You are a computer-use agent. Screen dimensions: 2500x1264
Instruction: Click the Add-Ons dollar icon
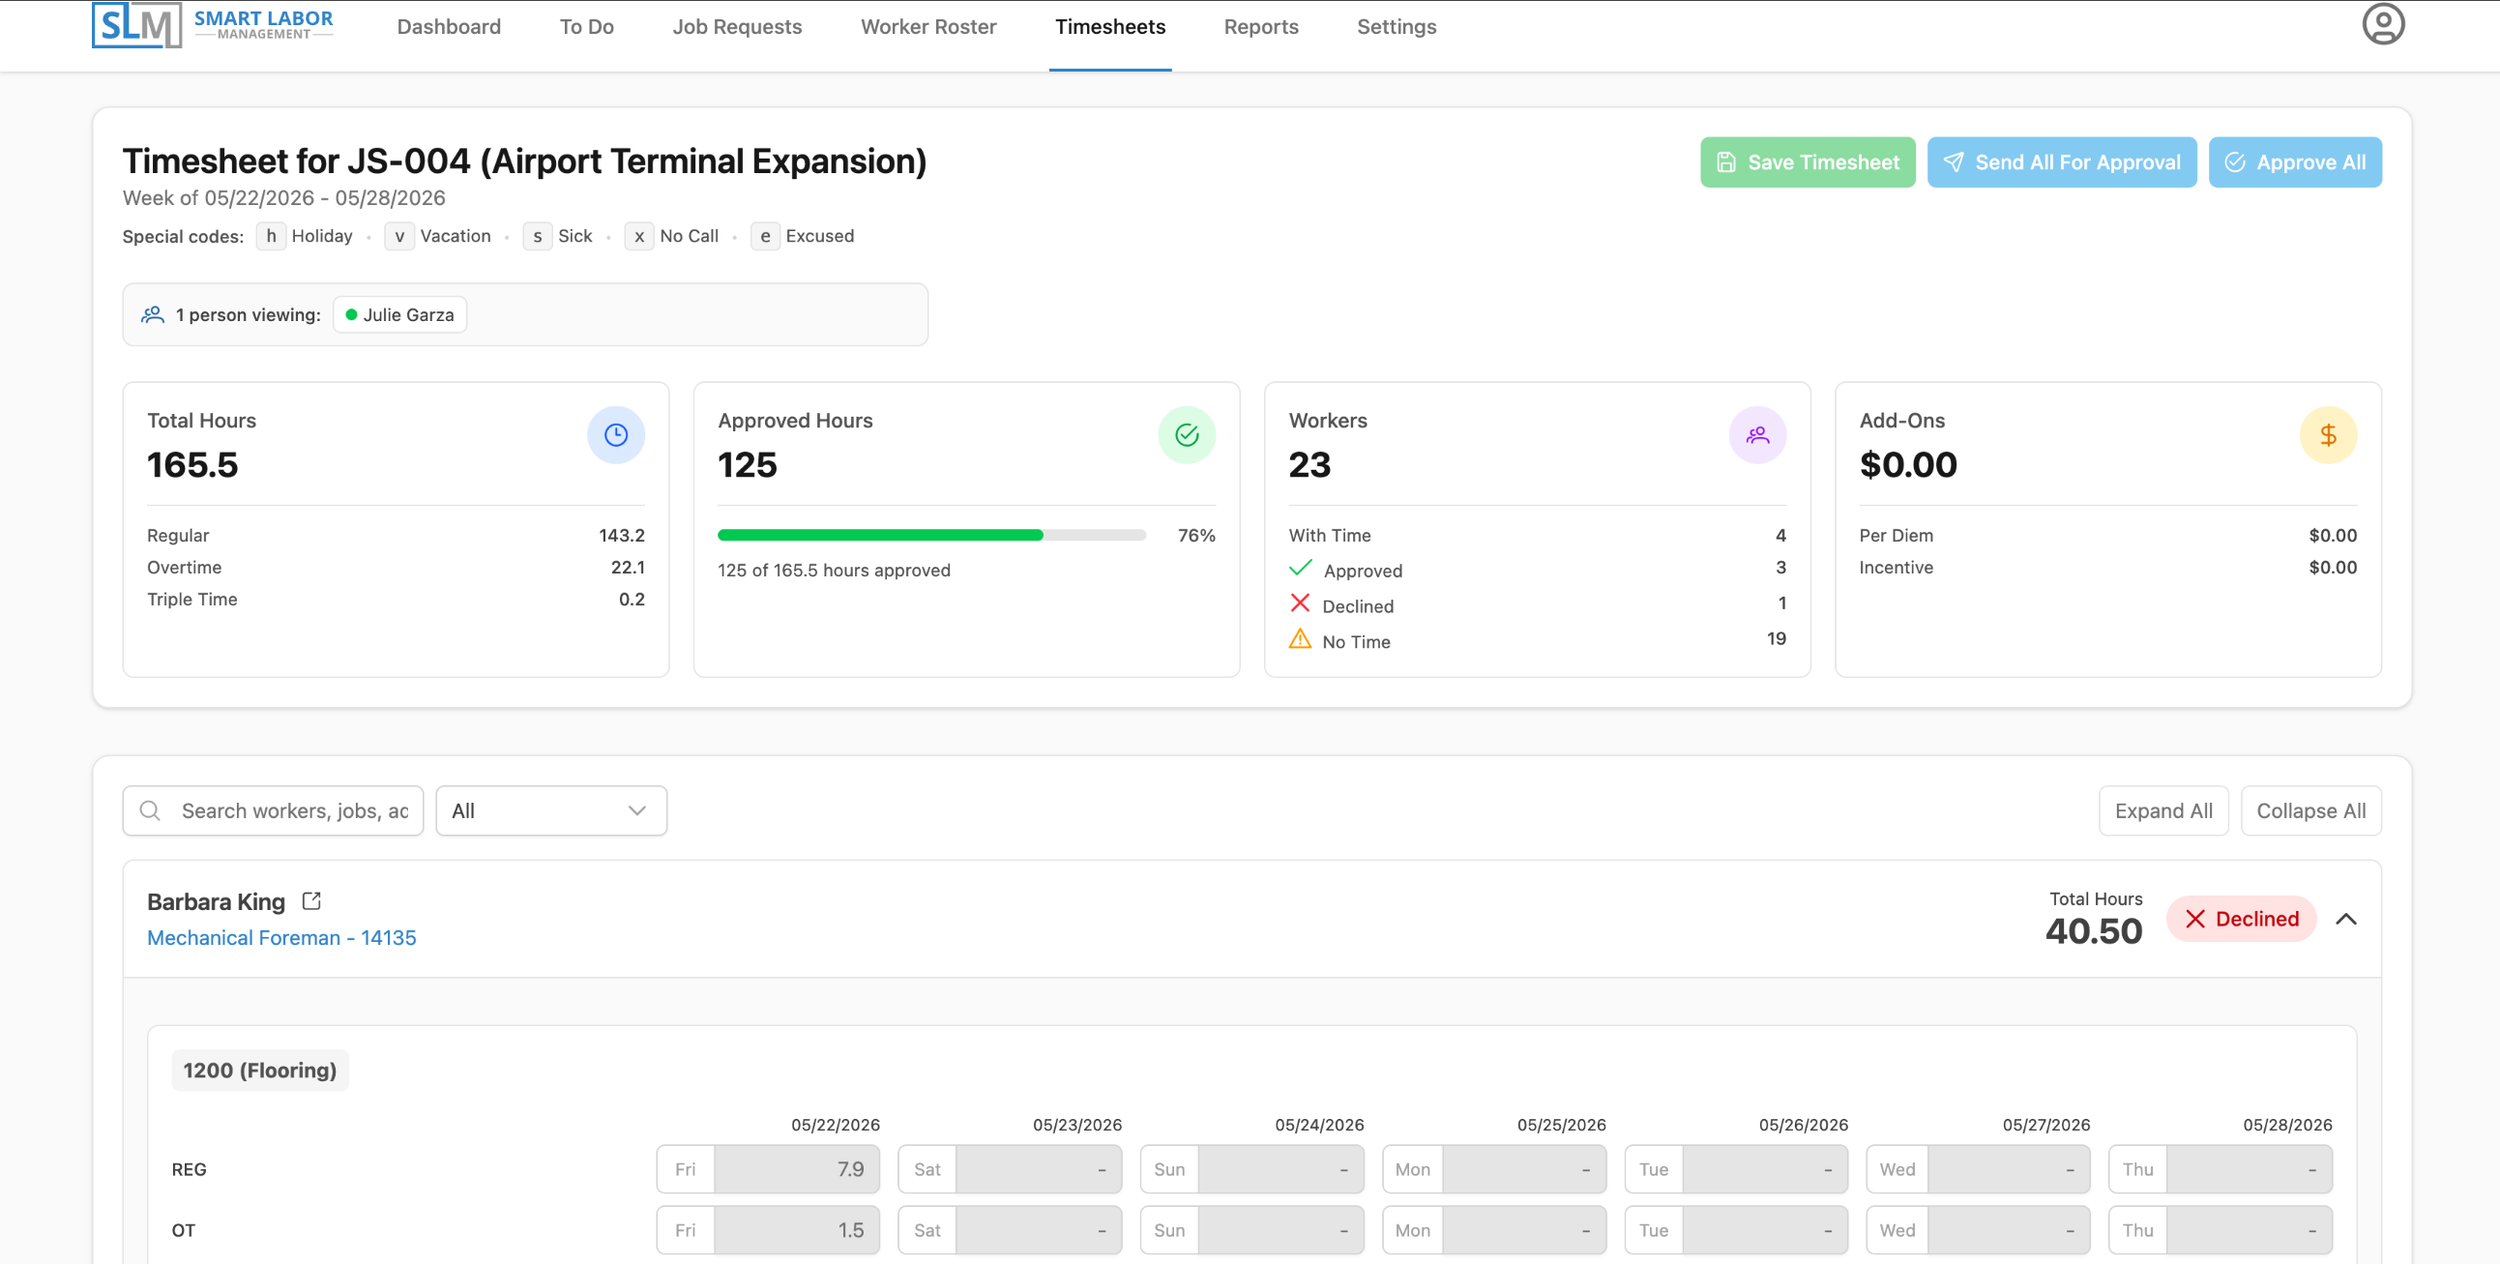click(2329, 435)
